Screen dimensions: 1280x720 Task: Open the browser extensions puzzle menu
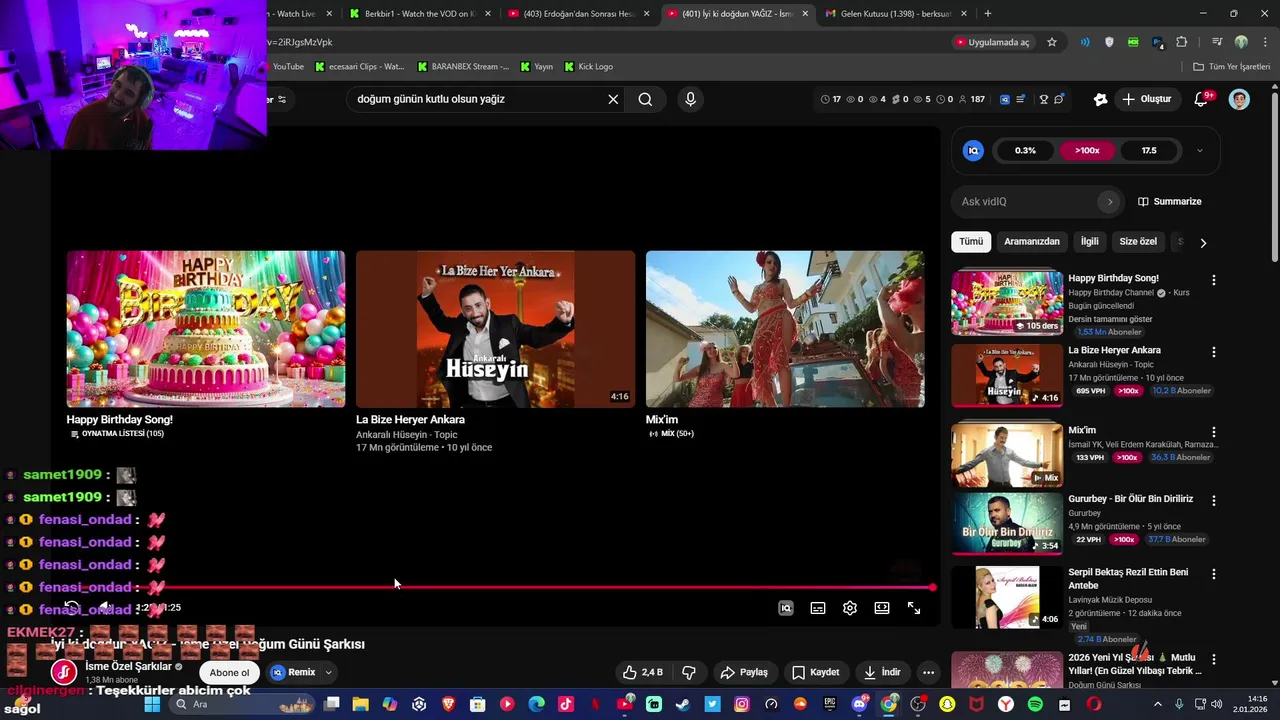[1182, 42]
